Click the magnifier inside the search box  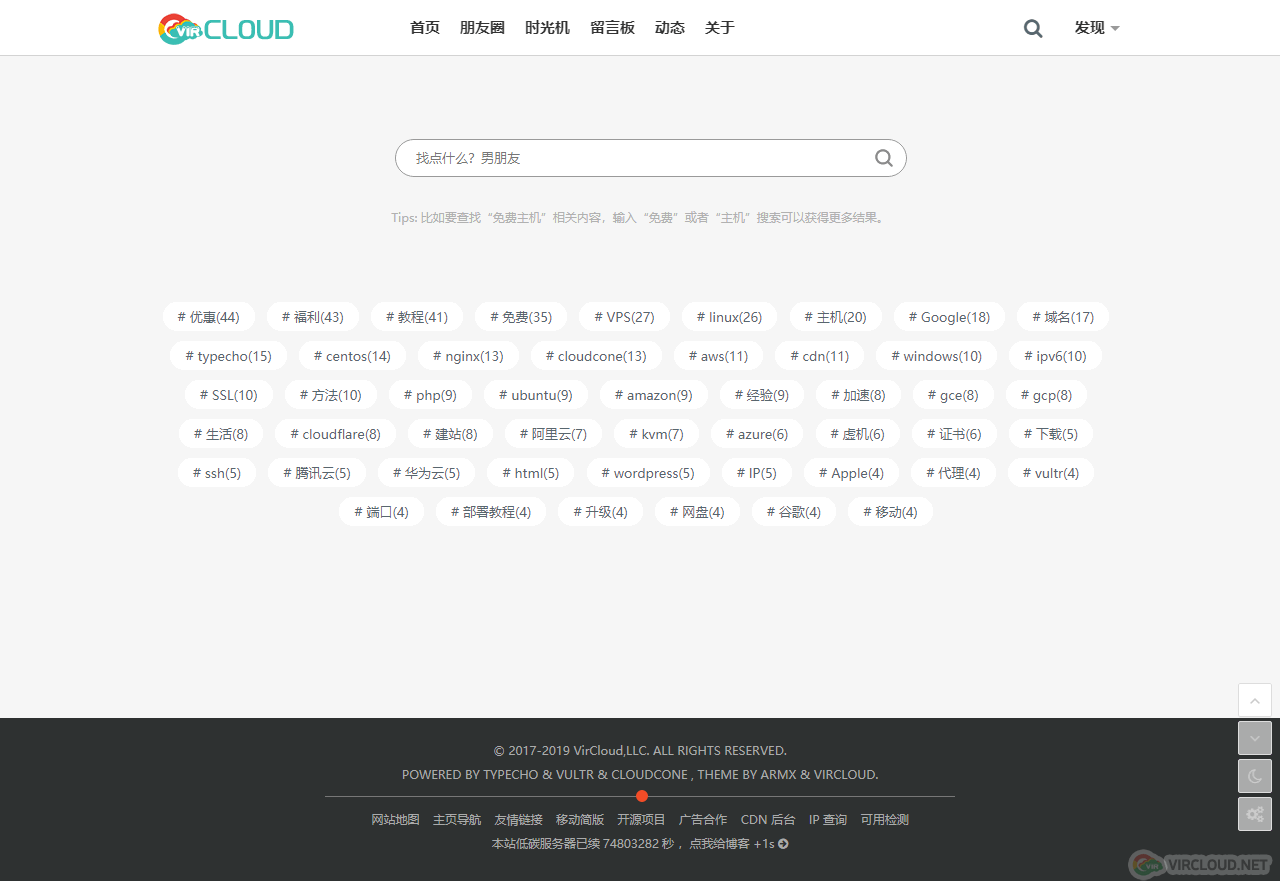point(883,158)
